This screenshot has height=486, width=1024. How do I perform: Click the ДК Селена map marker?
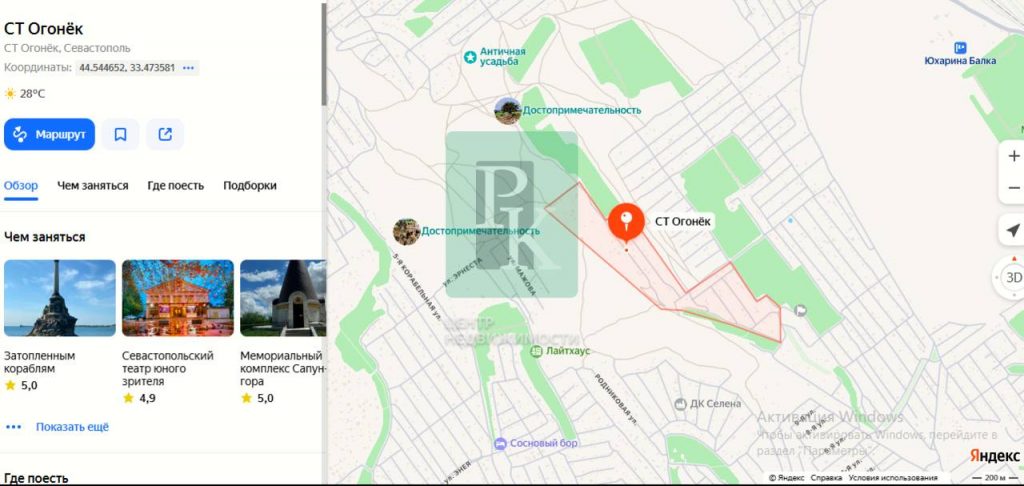tap(680, 404)
